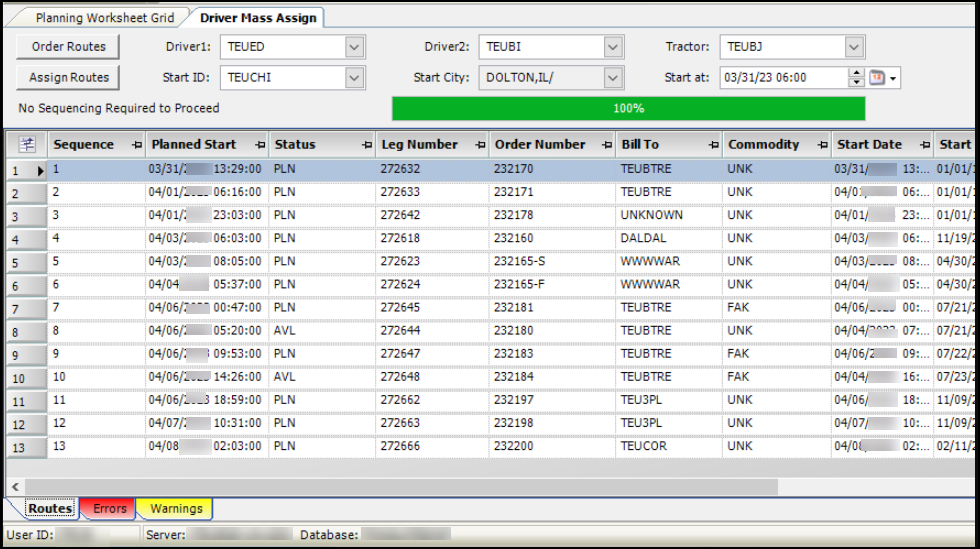
Task: Click the Start at date field
Action: click(x=784, y=78)
